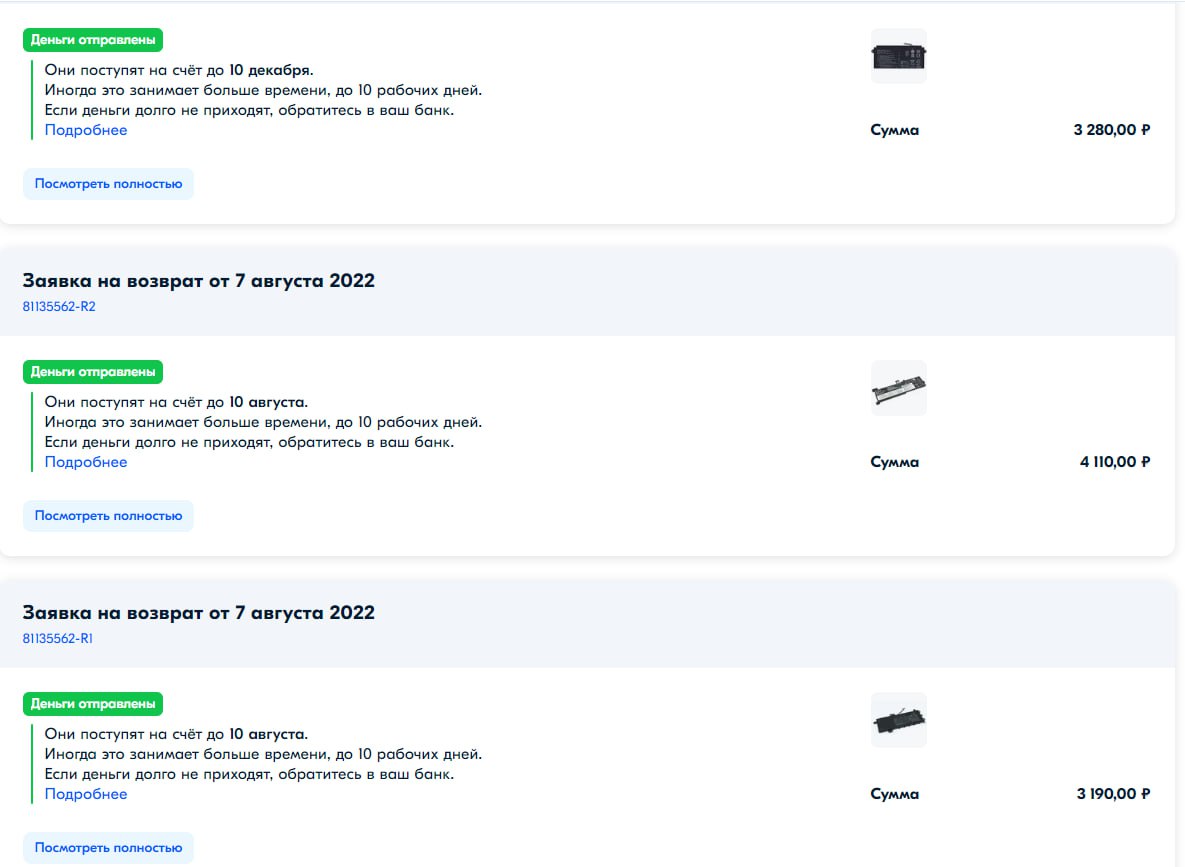Follow Подробнее link in the 81135562-R2 return
This screenshot has width=1185, height=867.
pos(85,462)
